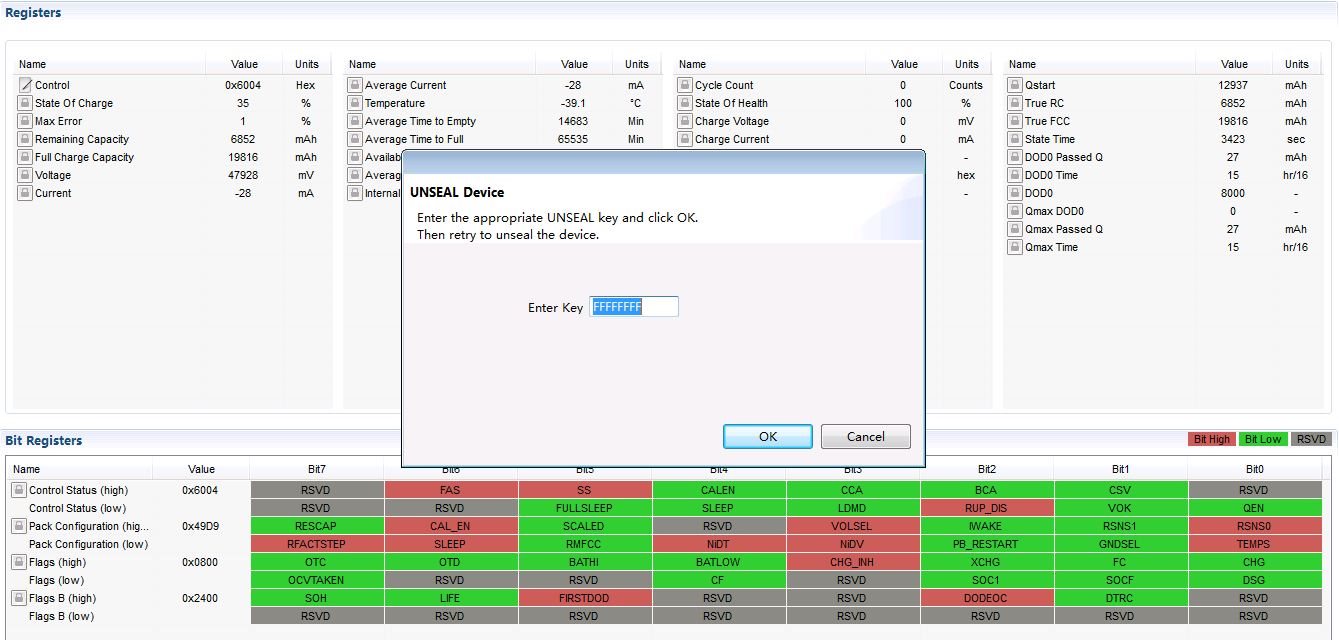Click the Enter Key input field
The height and width of the screenshot is (640, 1339).
(634, 307)
